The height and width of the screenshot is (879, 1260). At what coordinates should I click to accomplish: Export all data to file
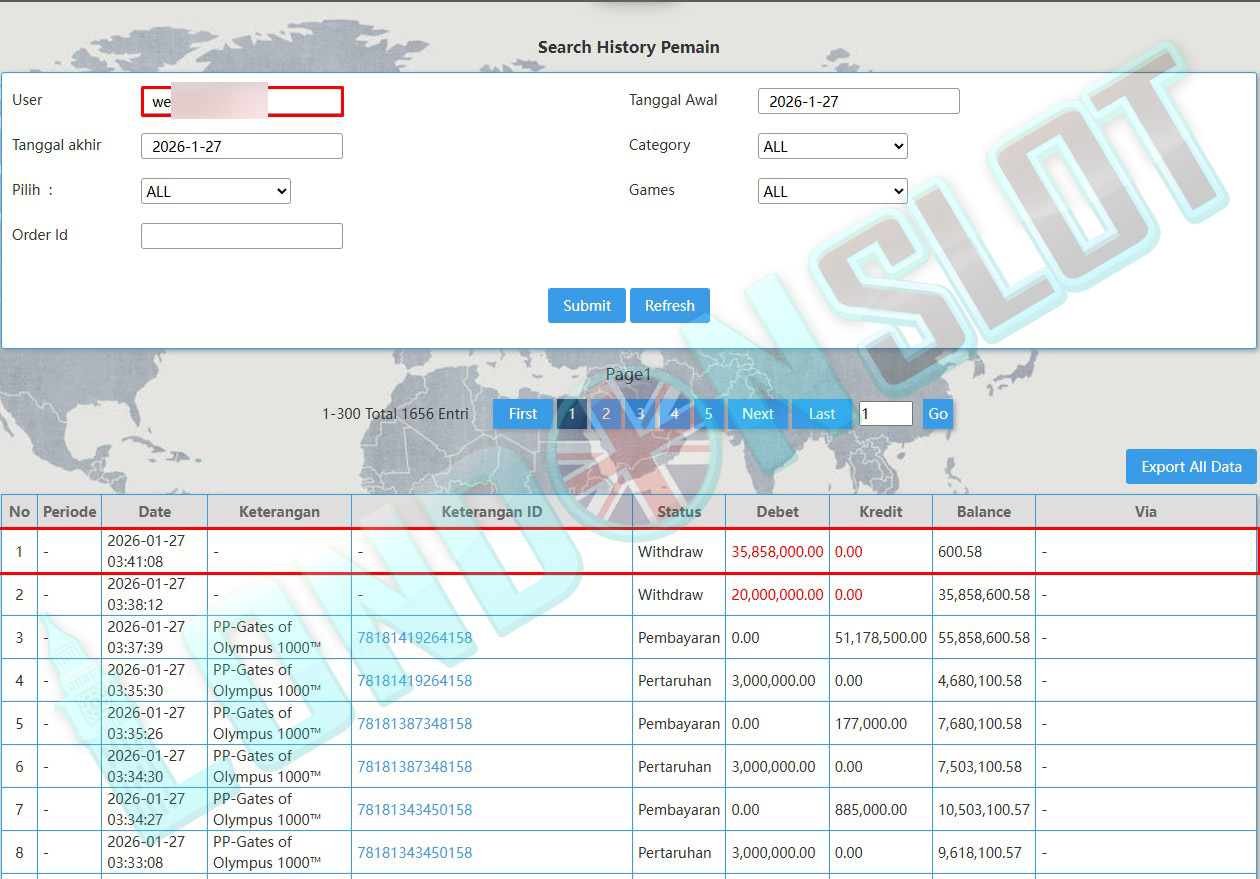[x=1190, y=467]
